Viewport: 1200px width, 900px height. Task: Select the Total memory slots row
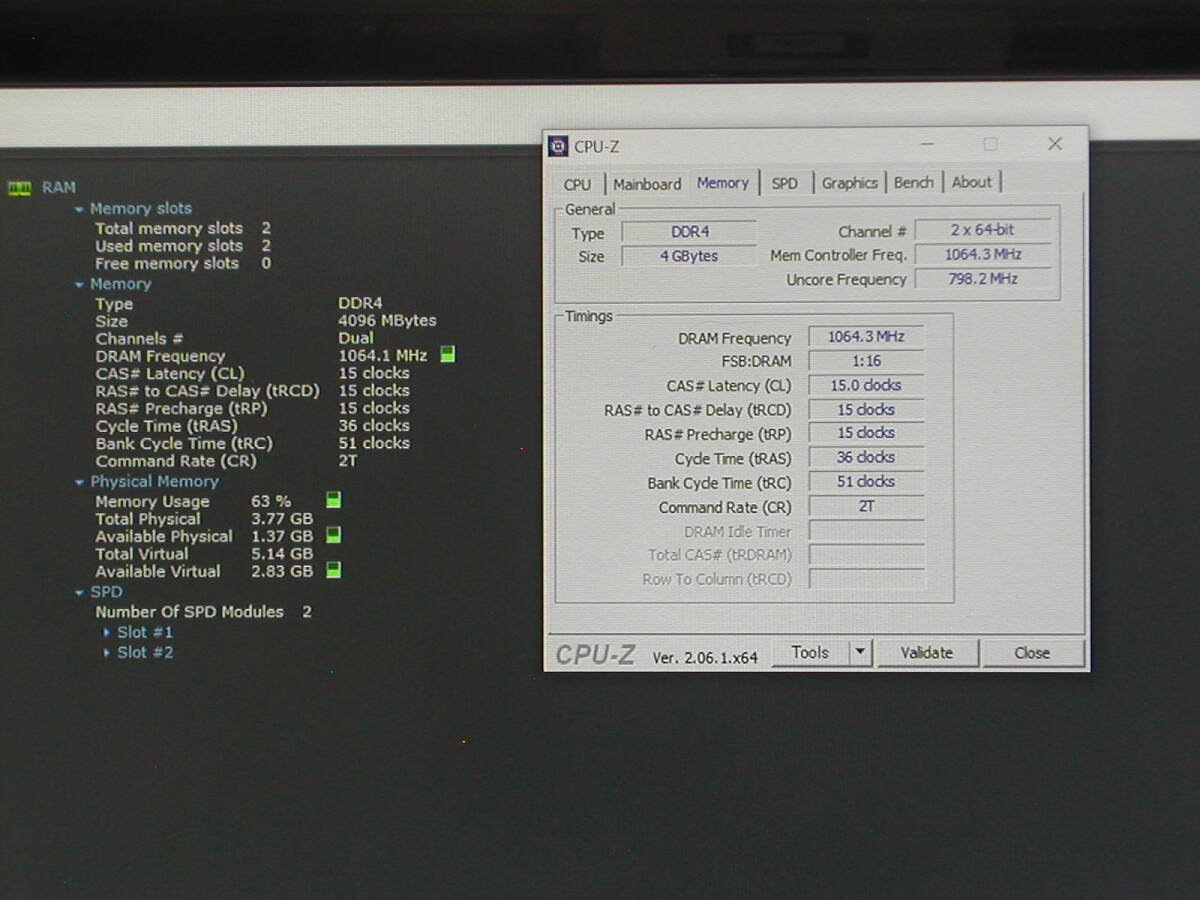click(183, 228)
